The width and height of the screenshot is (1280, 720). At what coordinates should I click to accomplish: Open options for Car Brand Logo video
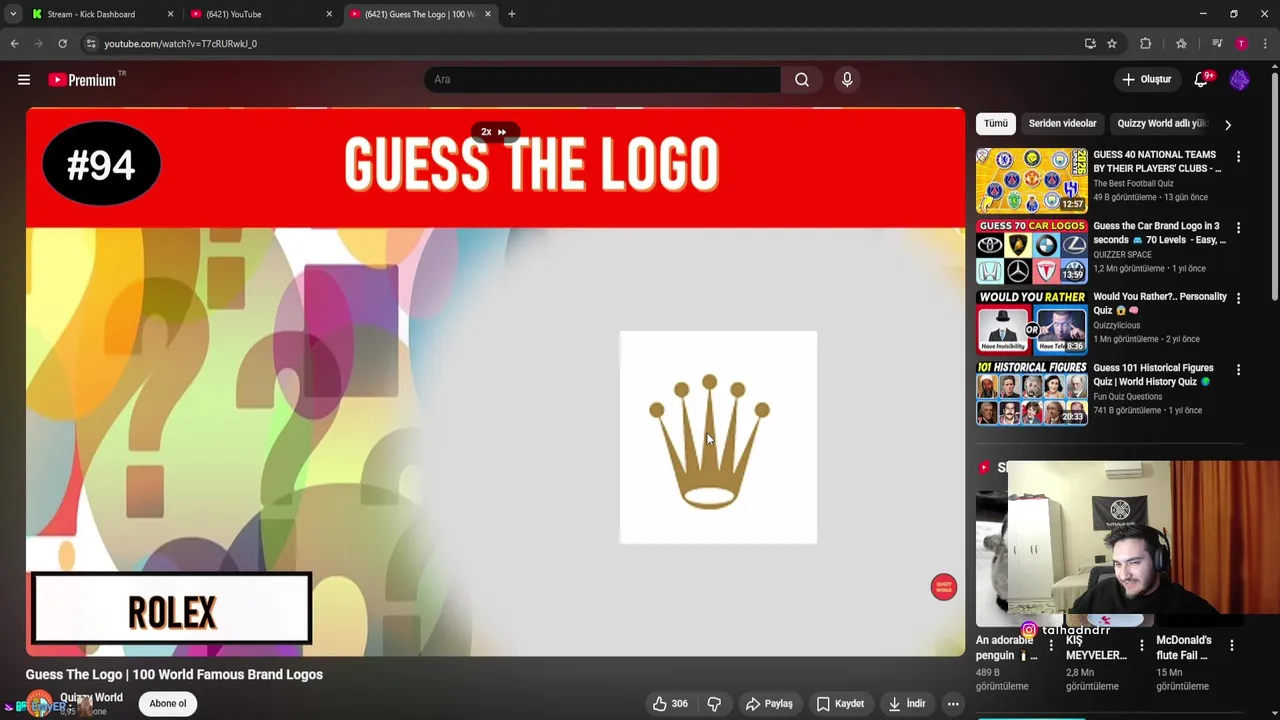1238,228
